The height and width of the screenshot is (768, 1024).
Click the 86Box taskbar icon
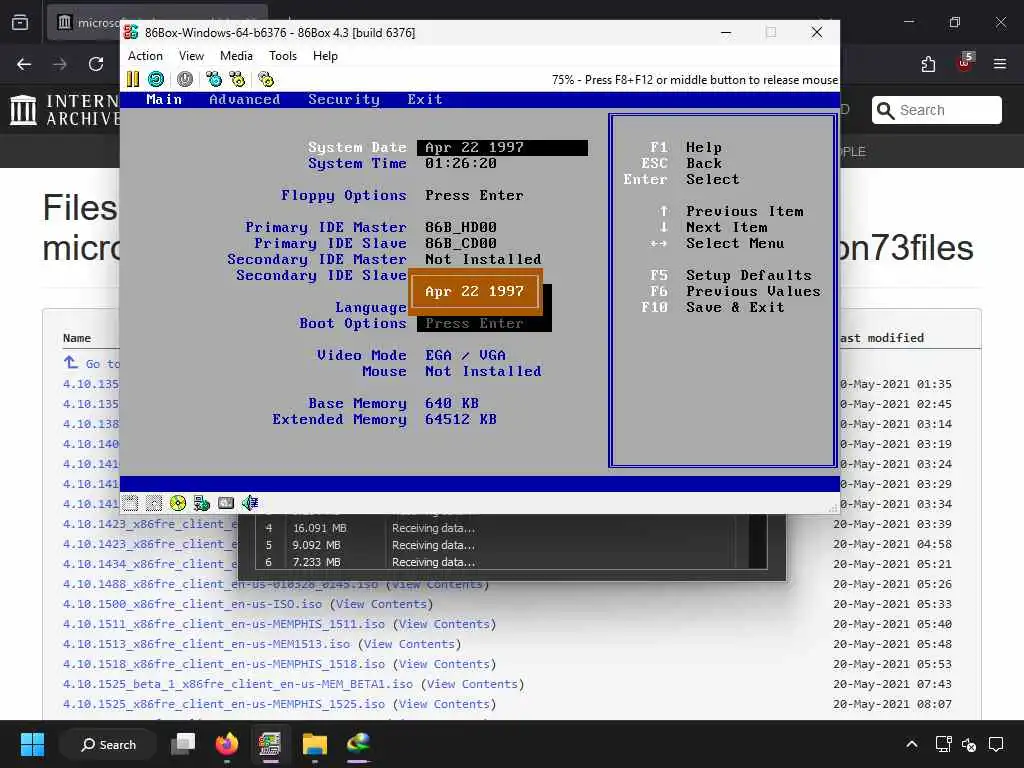tap(270, 744)
